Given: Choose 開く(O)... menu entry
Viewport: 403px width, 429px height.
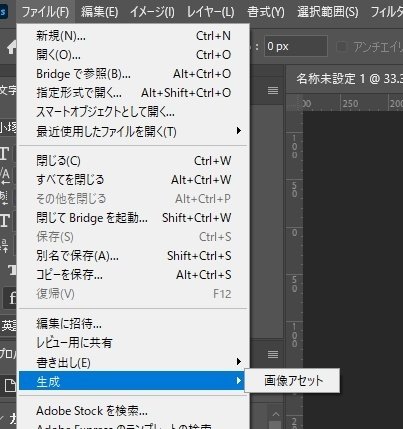Looking at the screenshot, I should click(133, 55).
